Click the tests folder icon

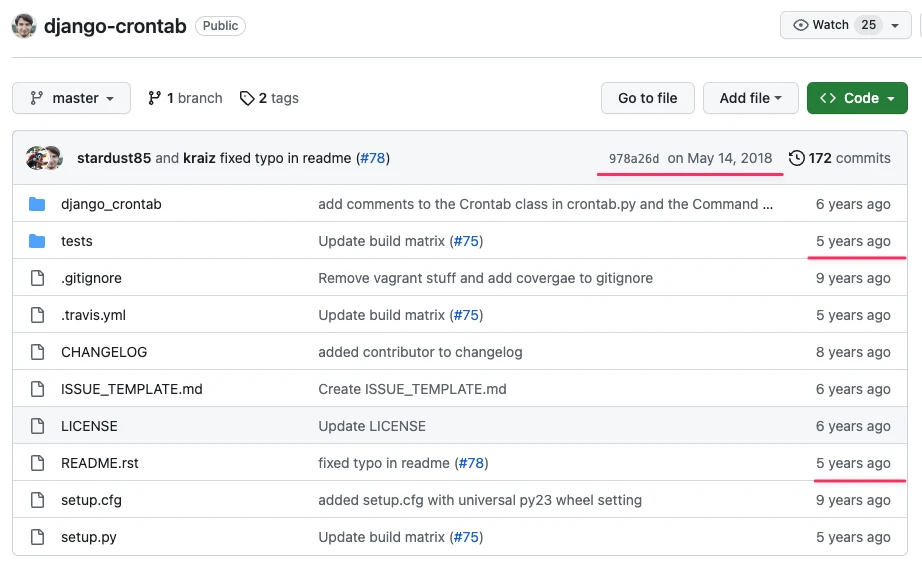[x=37, y=241]
